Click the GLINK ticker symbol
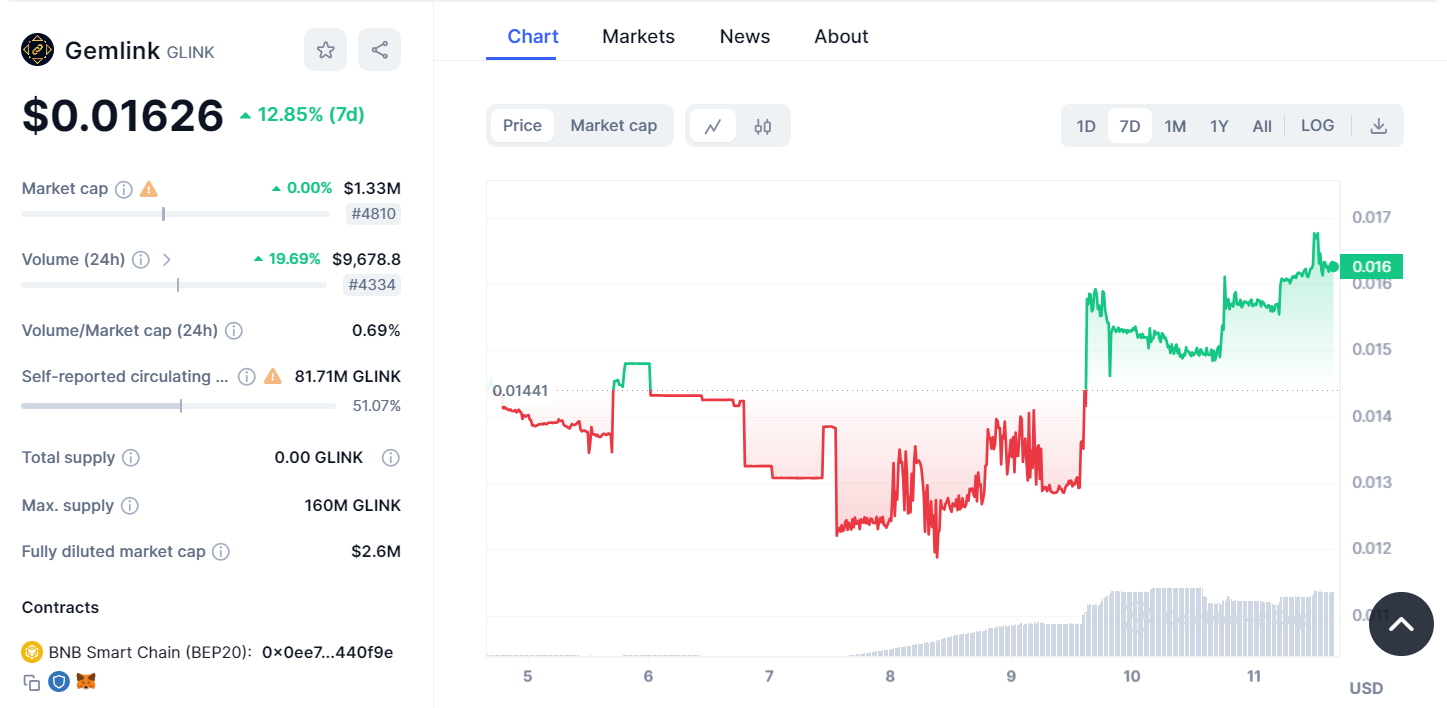Screen dimensions: 1447x708 pyautogui.click(x=191, y=52)
